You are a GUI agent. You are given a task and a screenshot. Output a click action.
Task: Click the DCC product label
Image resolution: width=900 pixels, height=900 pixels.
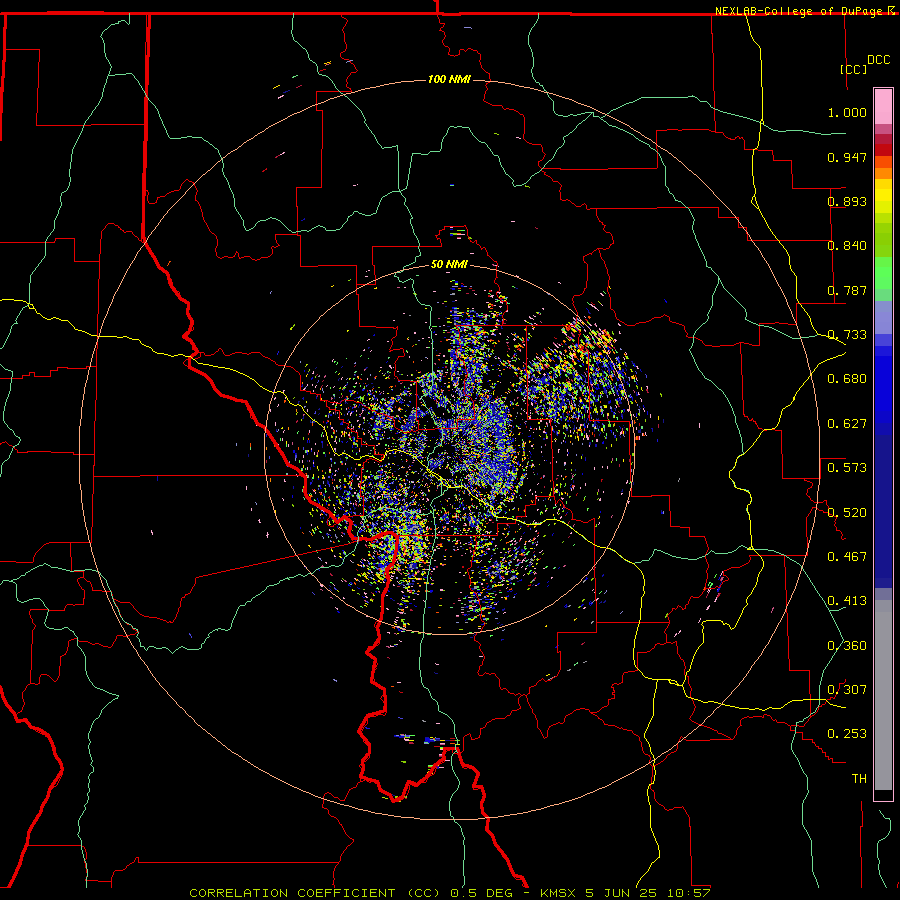click(x=879, y=60)
